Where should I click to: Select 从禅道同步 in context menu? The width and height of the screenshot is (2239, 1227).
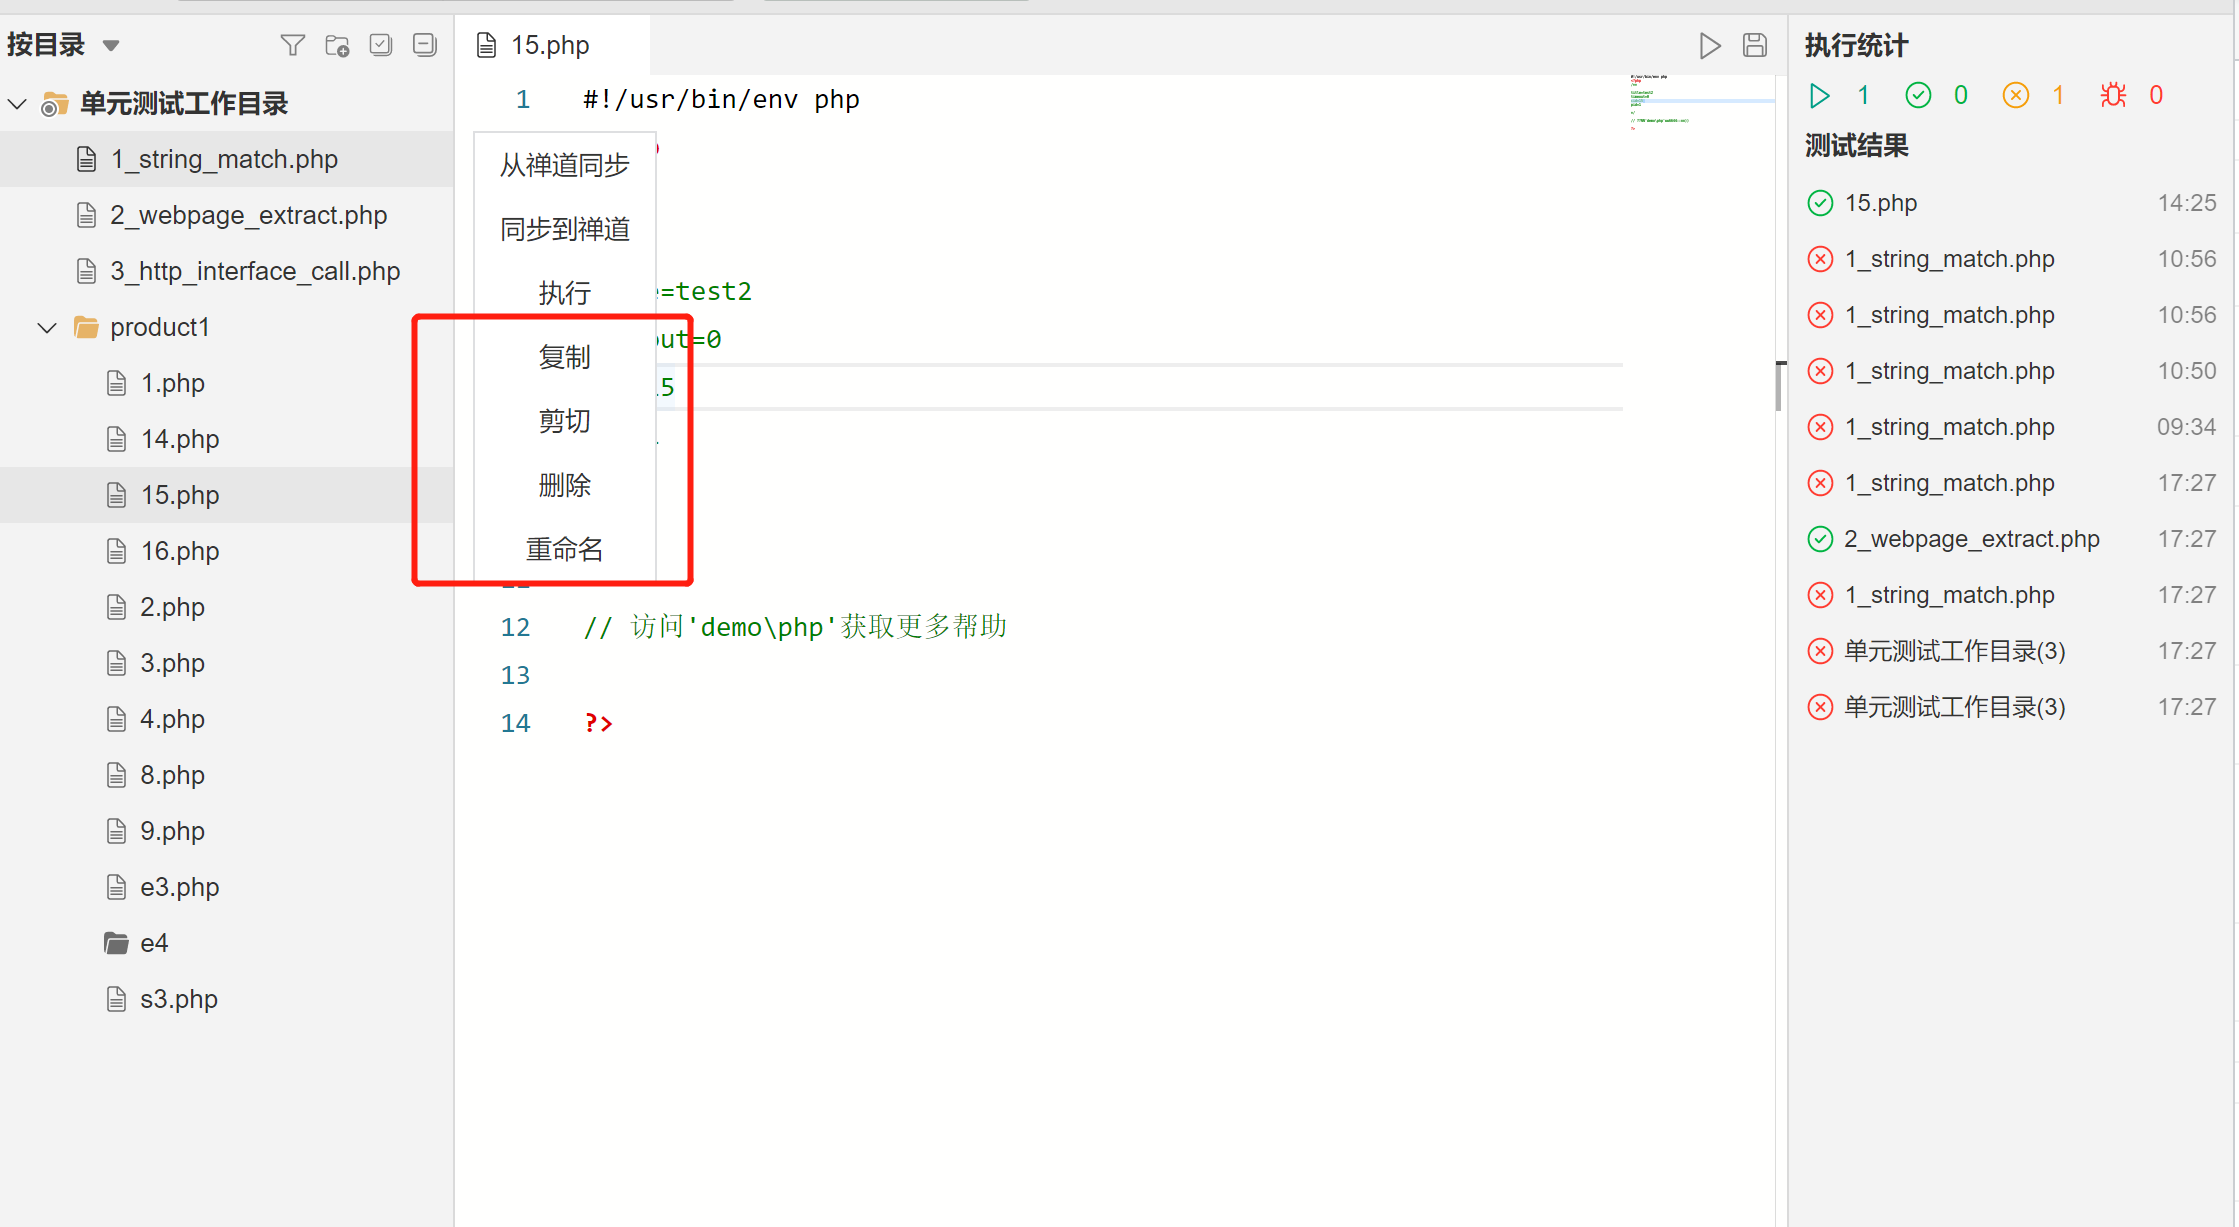pos(564,165)
